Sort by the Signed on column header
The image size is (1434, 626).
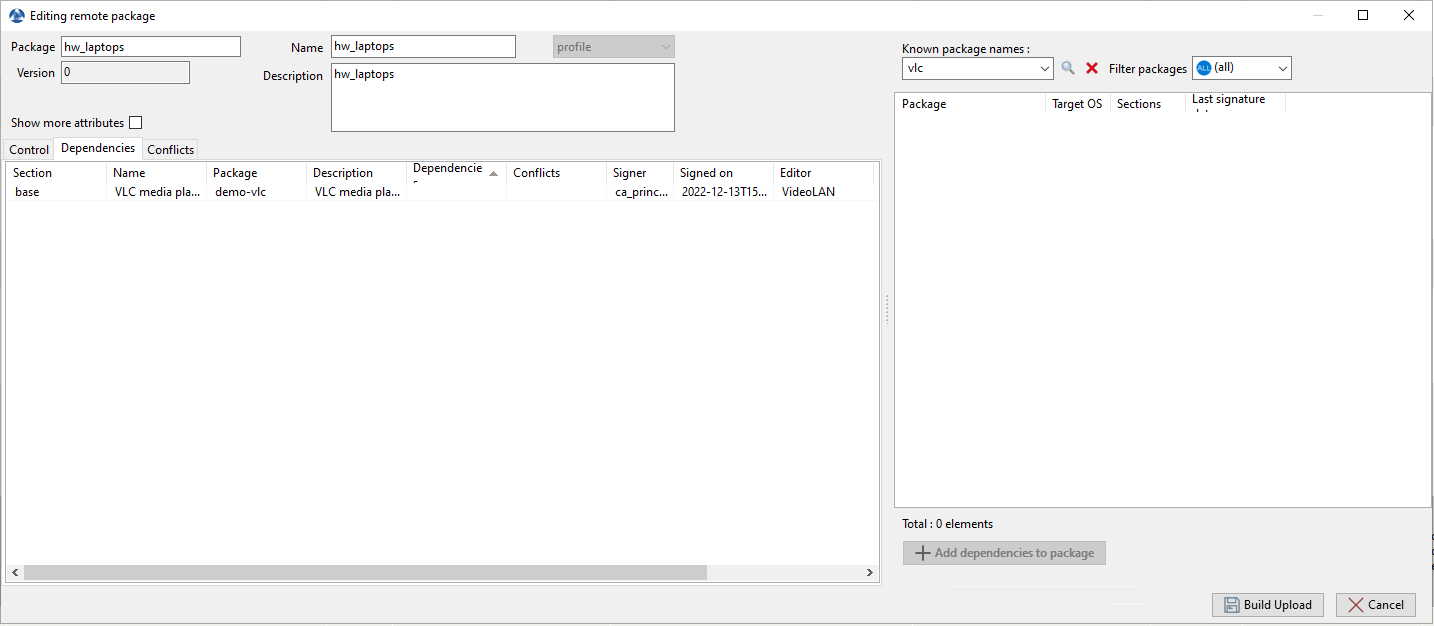point(706,173)
